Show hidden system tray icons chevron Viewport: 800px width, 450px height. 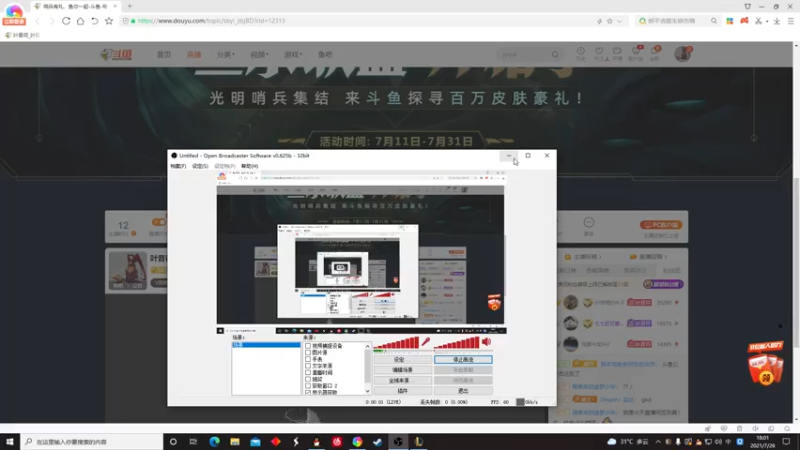pyautogui.click(x=658, y=441)
